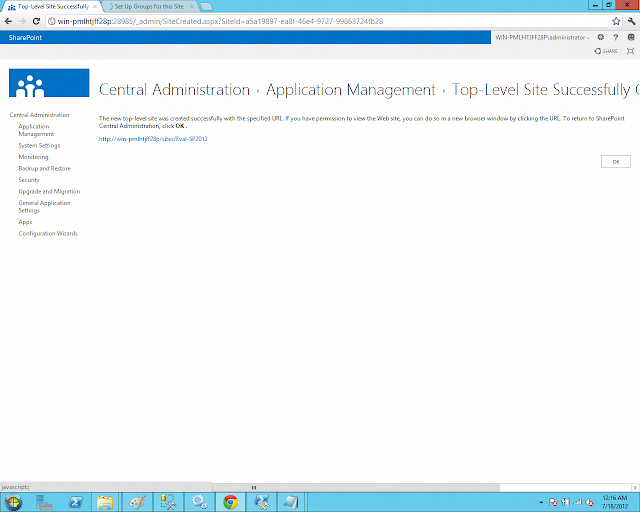
Task: Open SharePoint help question mark icon
Action: tap(616, 37)
